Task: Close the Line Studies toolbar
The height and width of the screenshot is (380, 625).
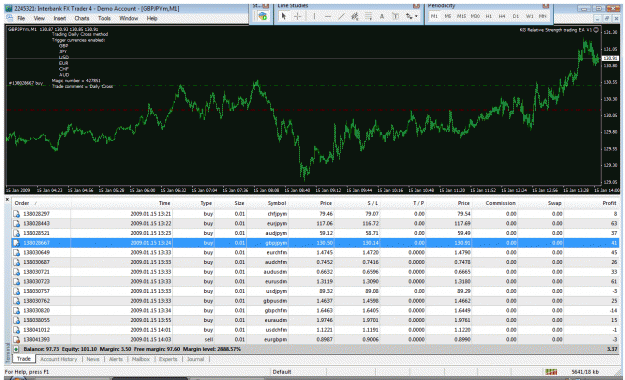Action: [417, 6]
